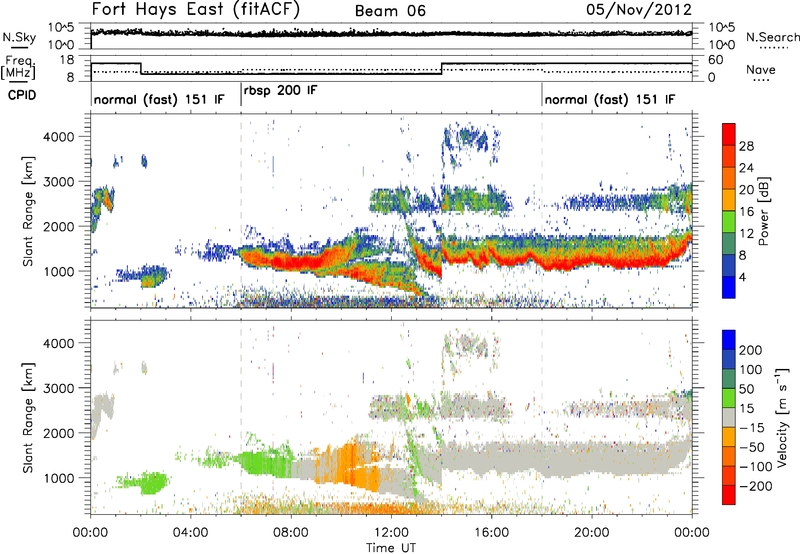This screenshot has height=554, width=800.
Task: Click the 1000 tick label in velocity panel
Action: tap(58, 478)
